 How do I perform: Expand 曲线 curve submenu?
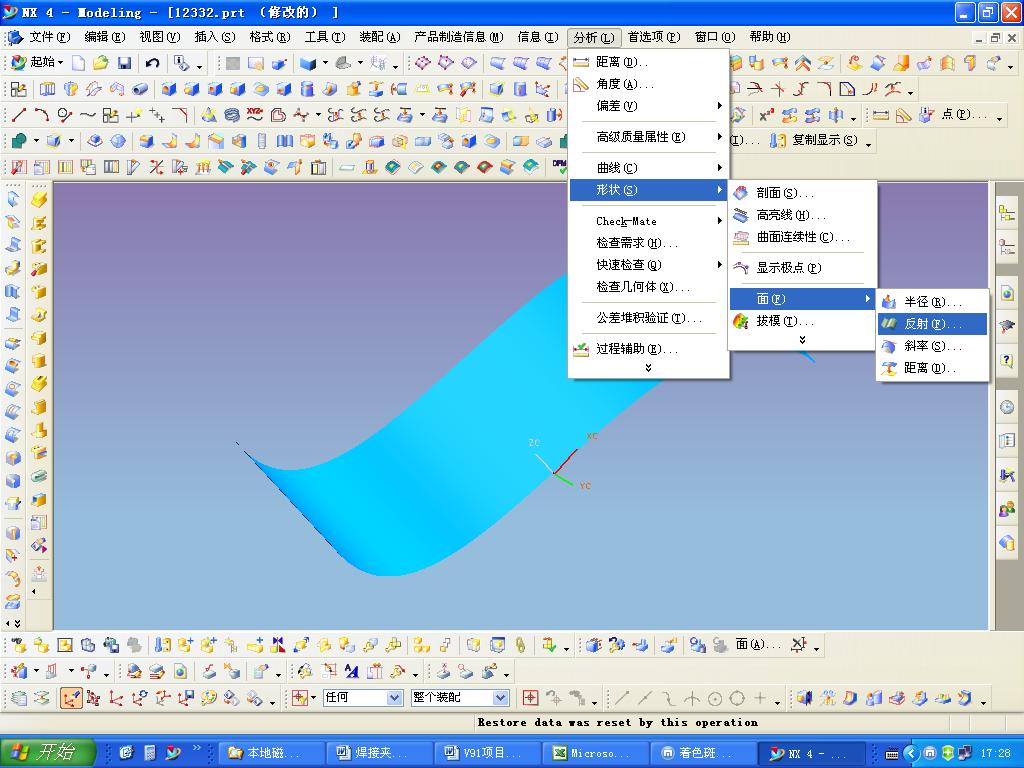click(719, 168)
